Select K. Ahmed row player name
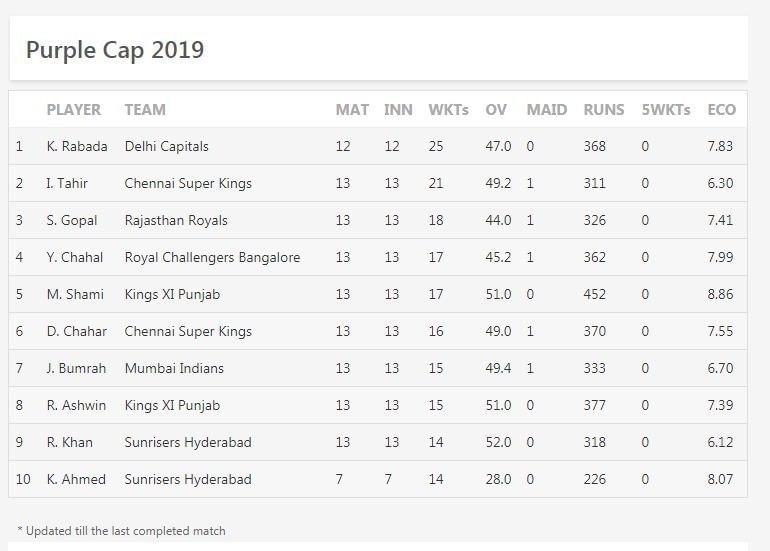The width and height of the screenshot is (770, 551). click(x=76, y=479)
